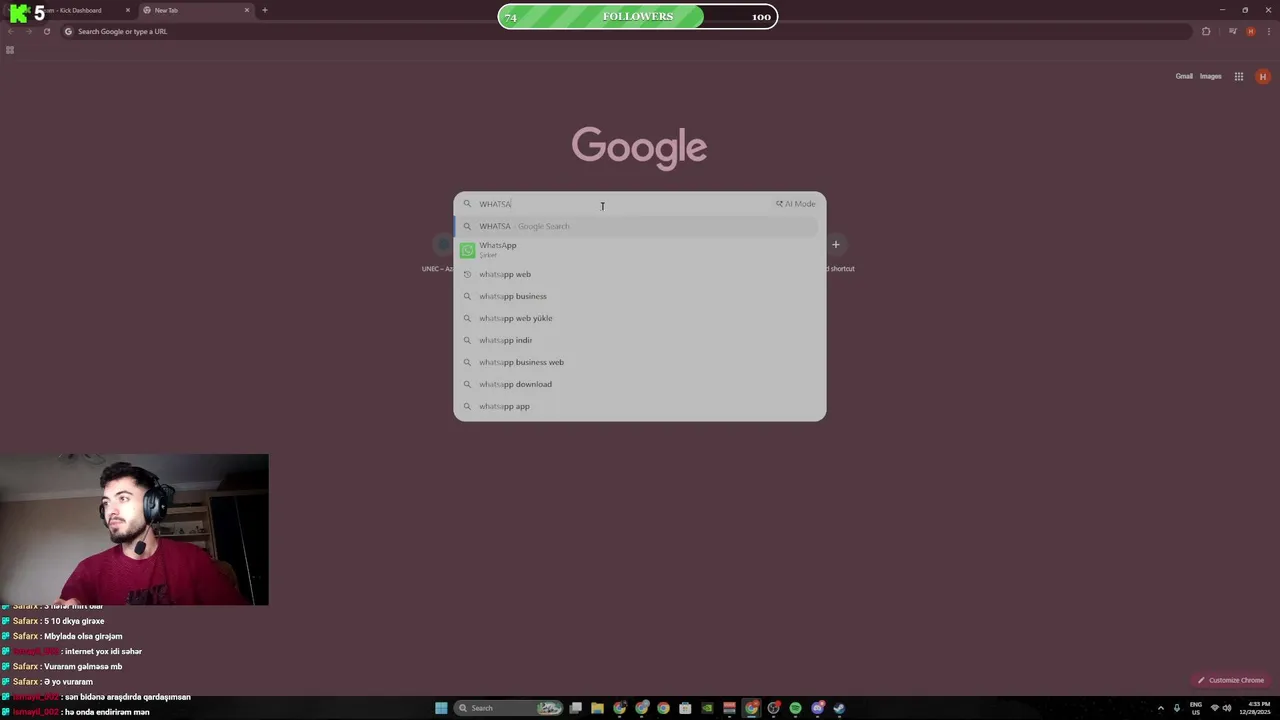Click the WhatsApp green logo suggestion
The height and width of the screenshot is (720, 1280).
(x=467, y=250)
